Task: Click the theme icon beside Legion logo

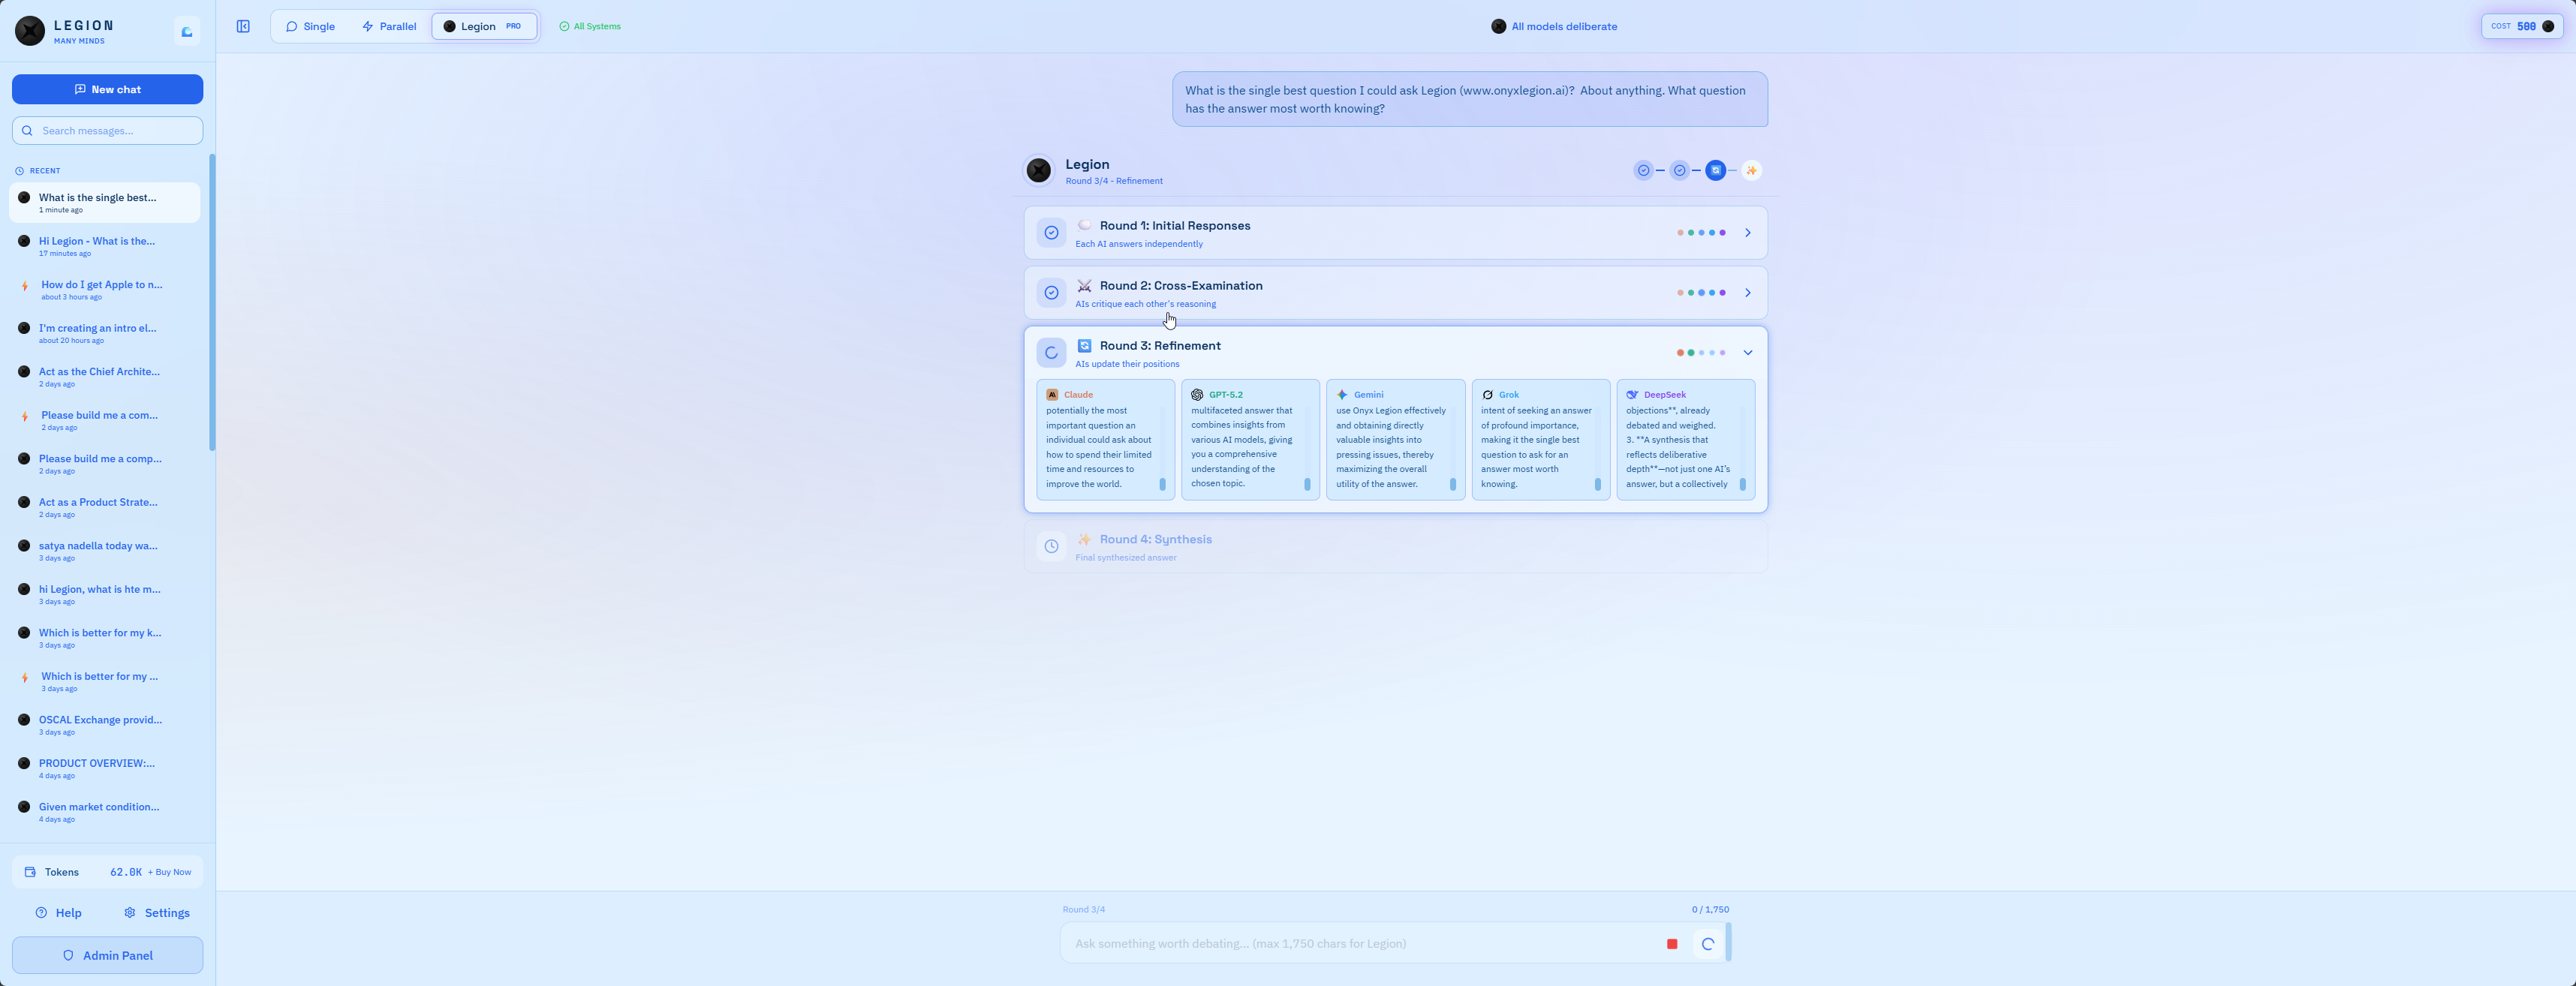Action: tap(187, 31)
